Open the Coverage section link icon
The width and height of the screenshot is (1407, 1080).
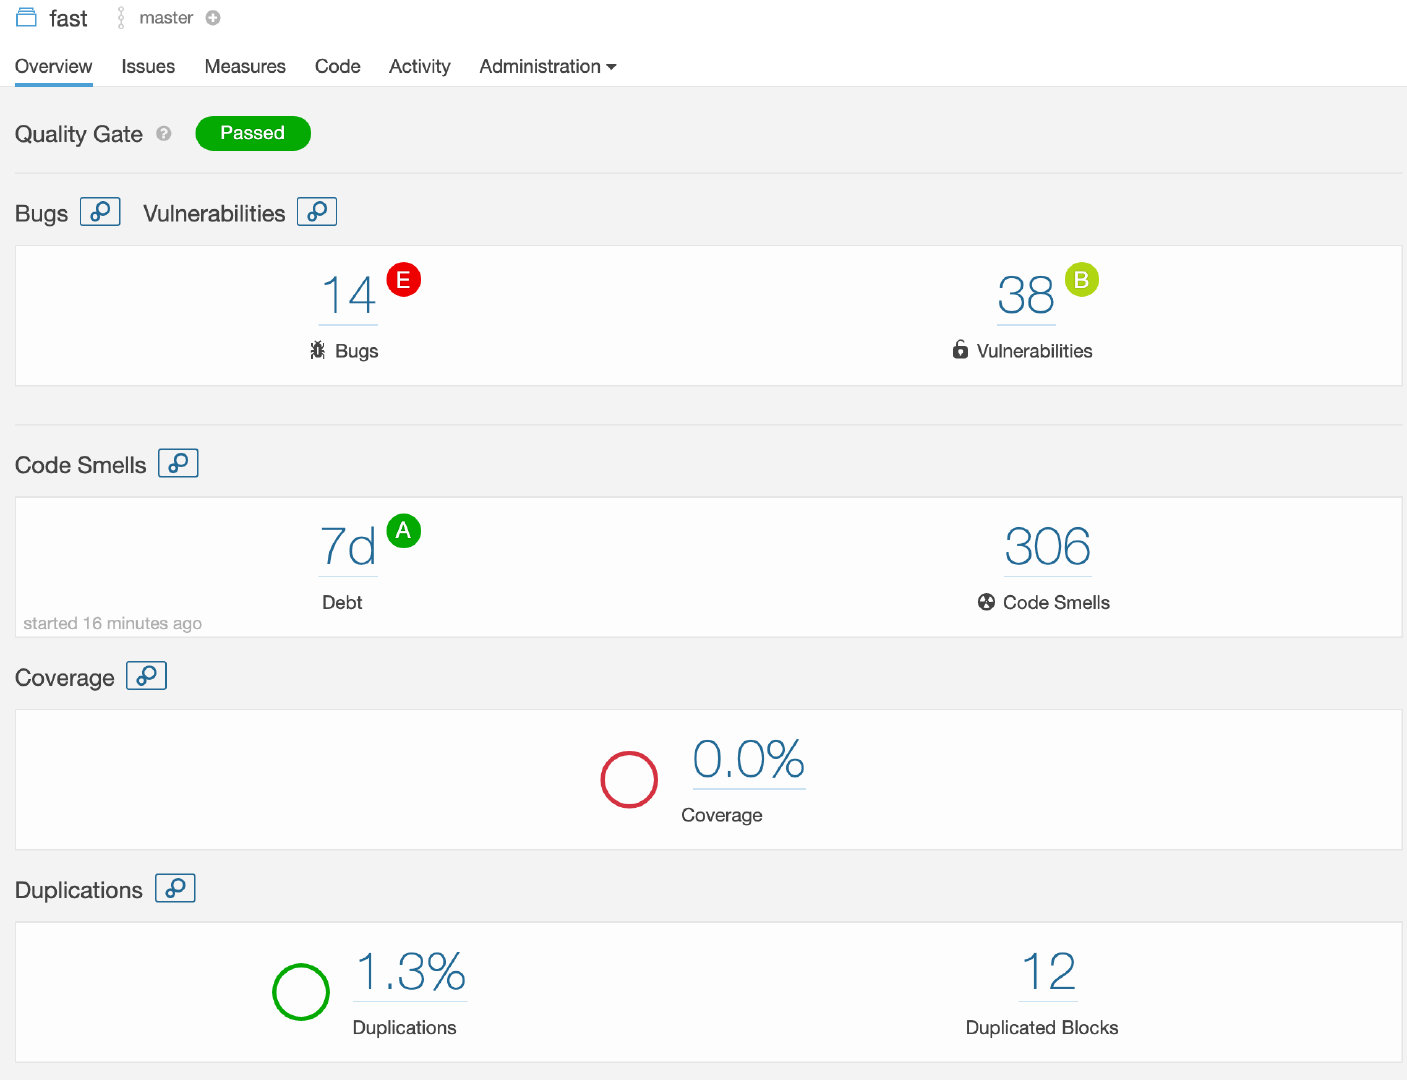(x=146, y=676)
